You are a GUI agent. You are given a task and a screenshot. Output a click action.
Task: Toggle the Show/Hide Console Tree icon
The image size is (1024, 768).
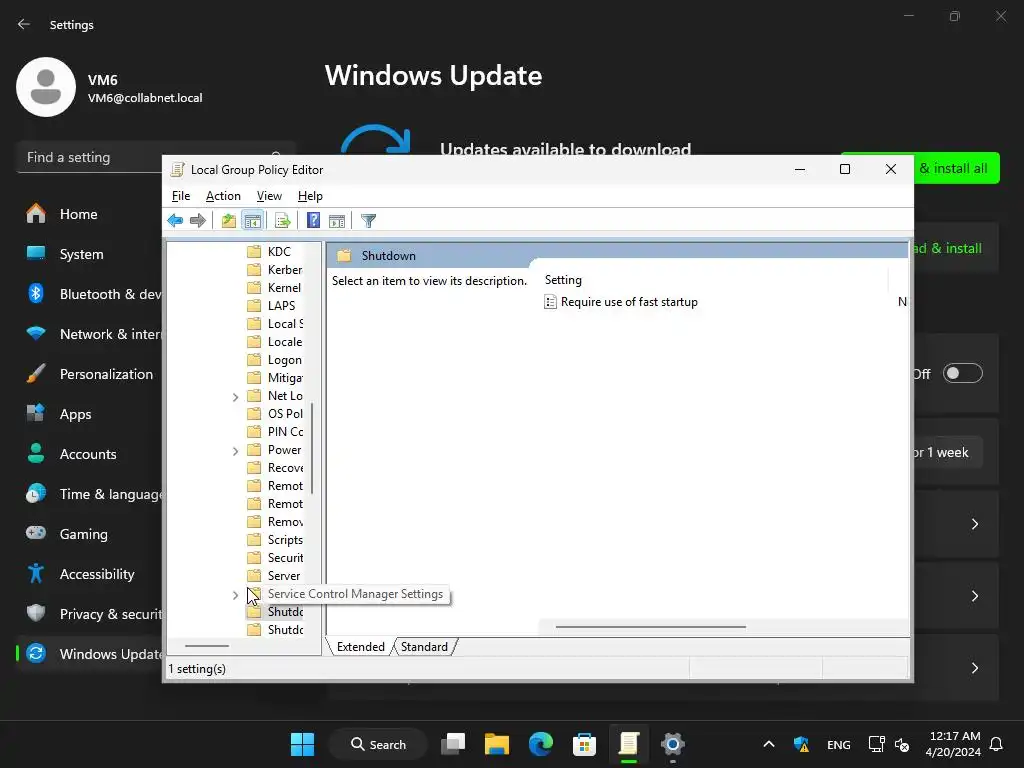click(252, 221)
